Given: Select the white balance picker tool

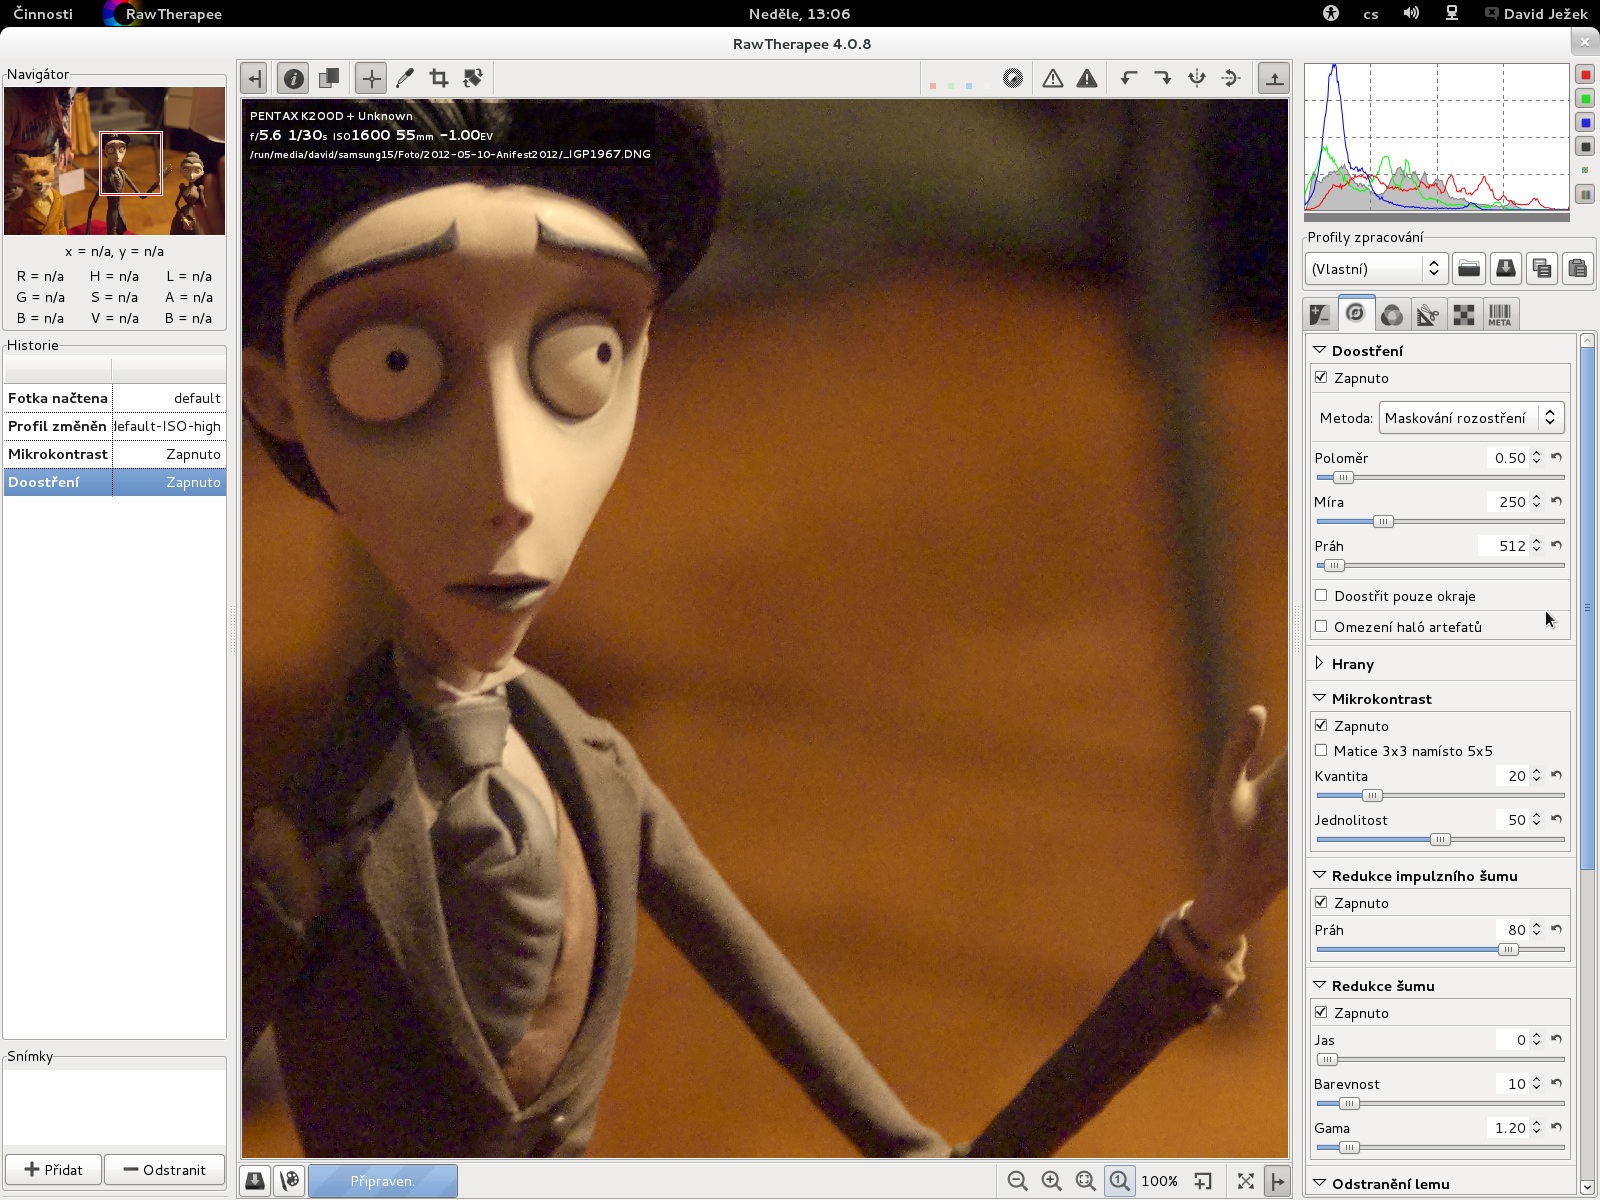Looking at the screenshot, I should click(405, 78).
